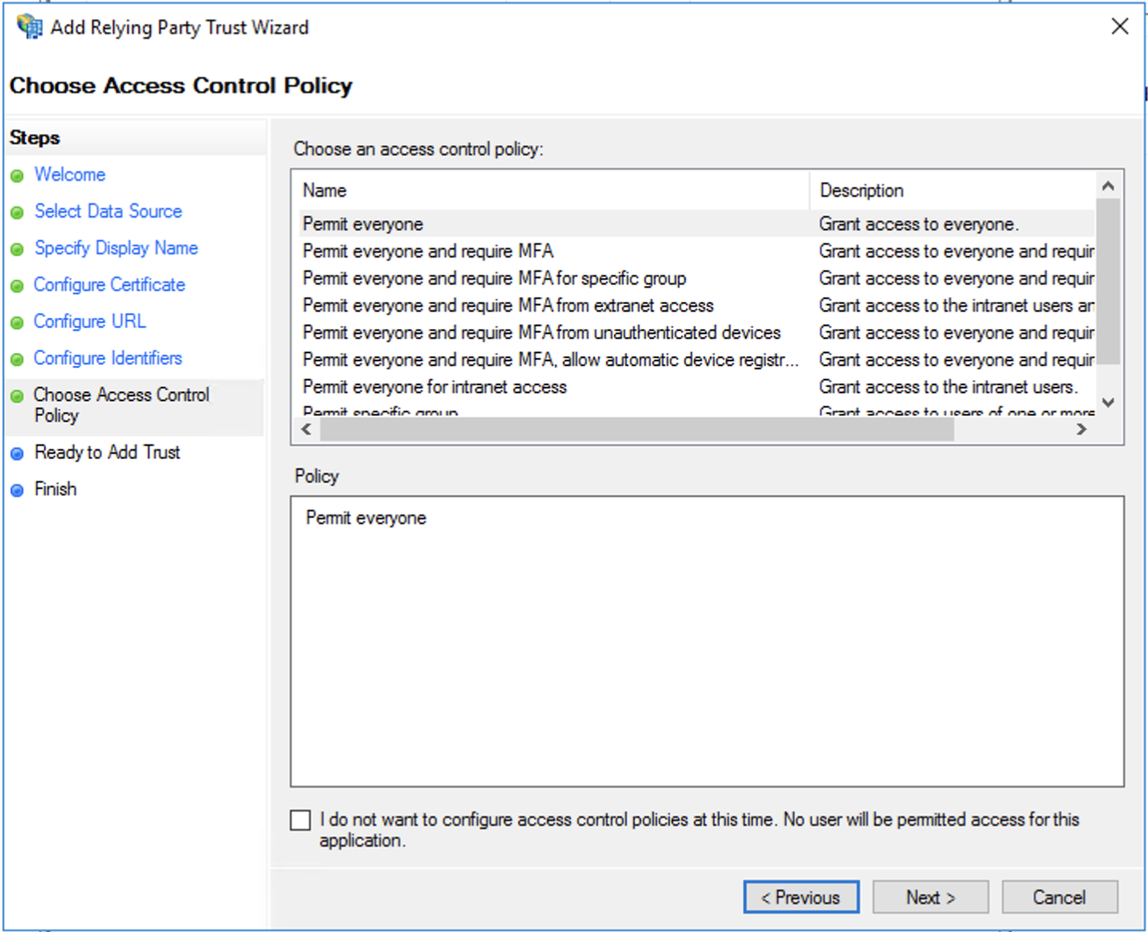The width and height of the screenshot is (1148, 932).
Task: Click the Previous button
Action: [x=801, y=897]
